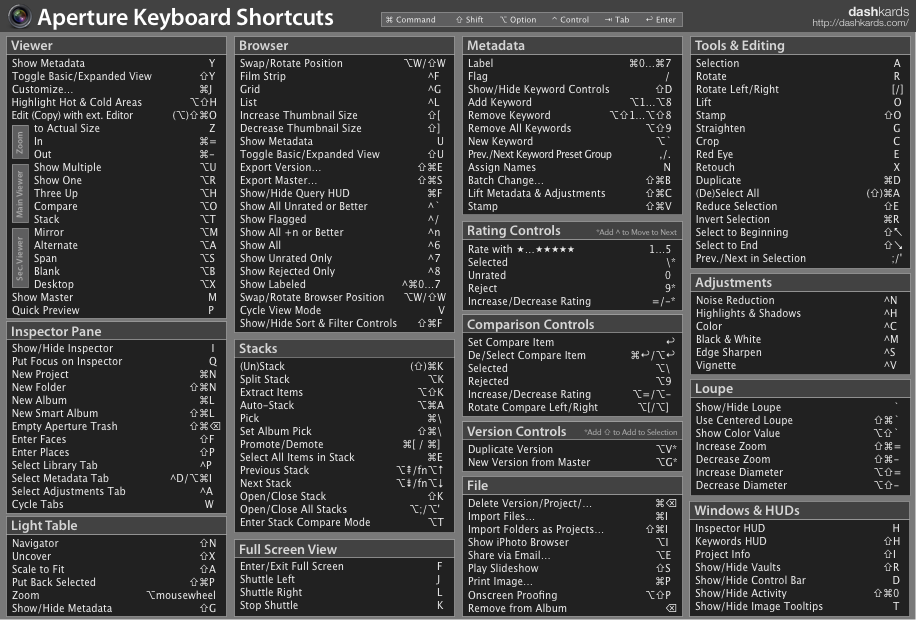Click "Unrated" under Rating Controls

coord(570,275)
